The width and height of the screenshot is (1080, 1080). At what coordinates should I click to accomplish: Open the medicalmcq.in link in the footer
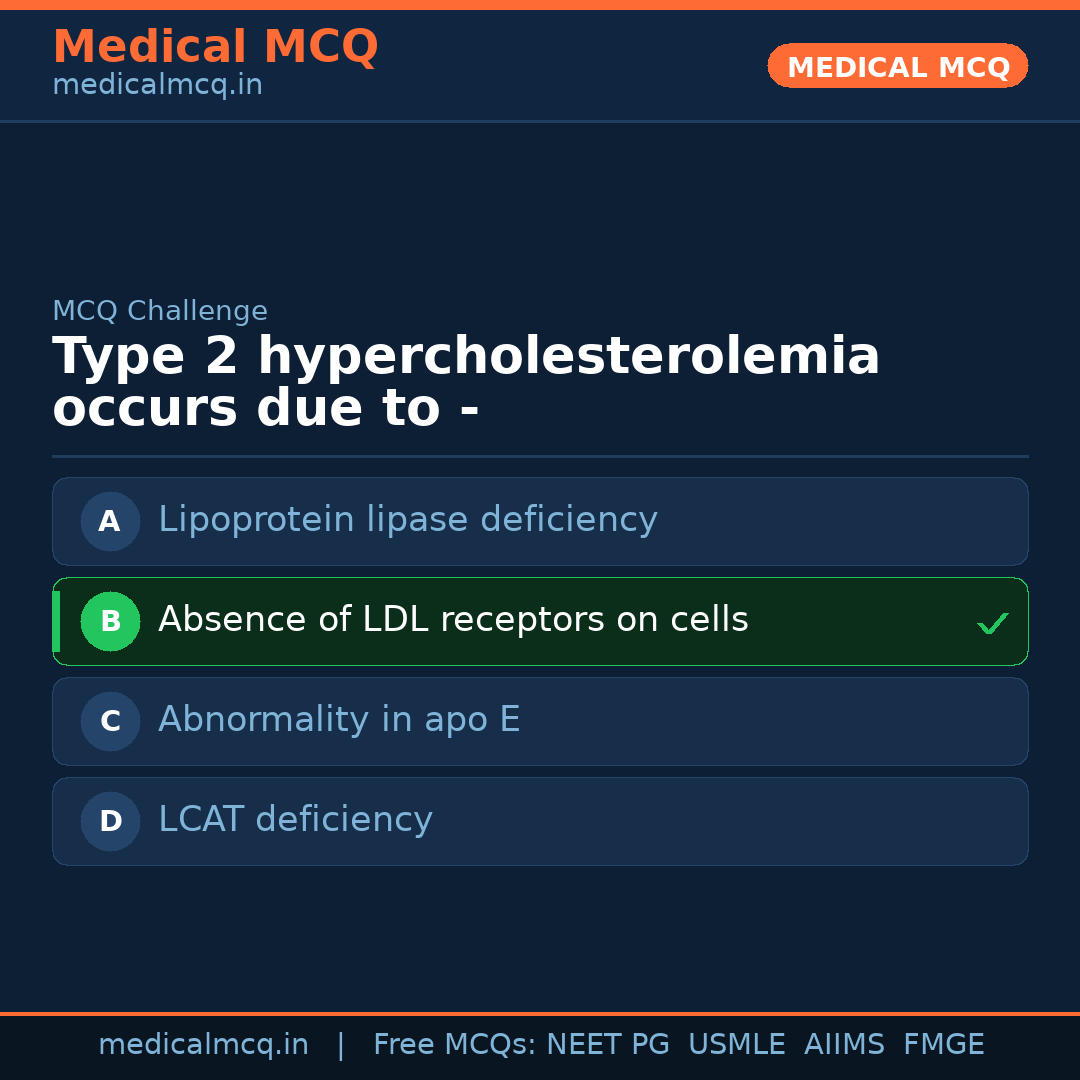coord(203,1045)
